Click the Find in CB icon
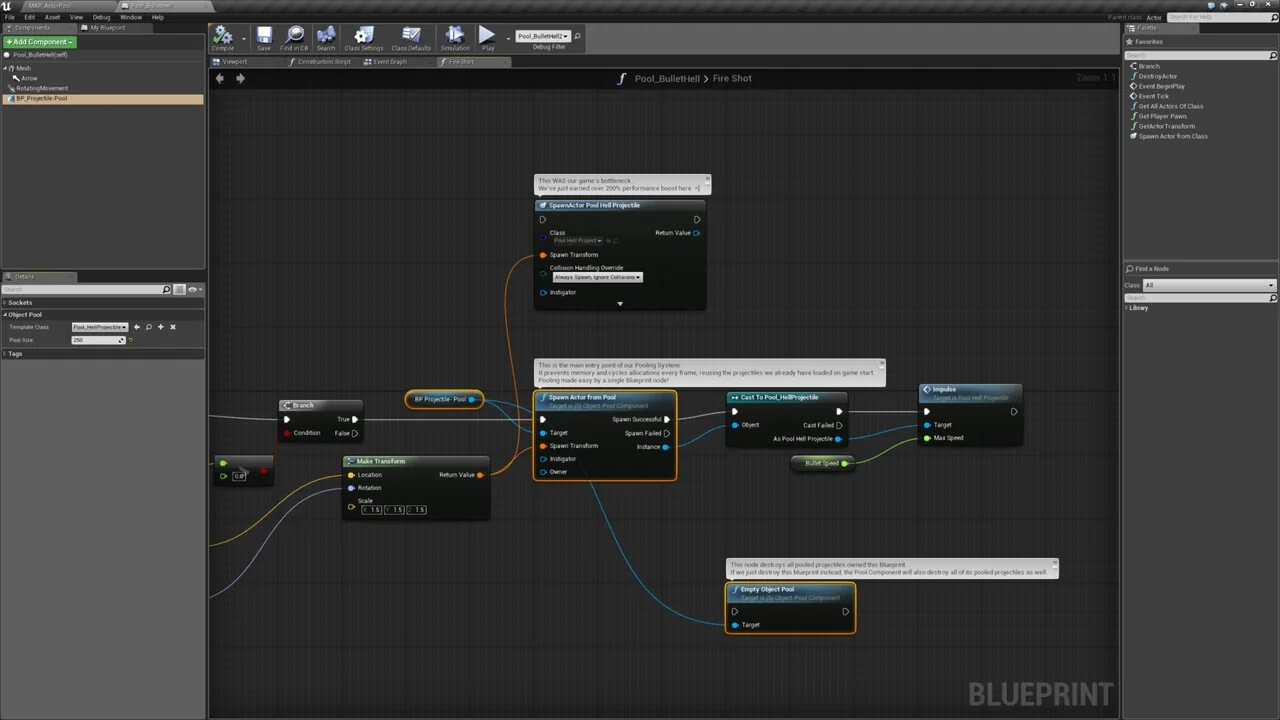The image size is (1280, 720). point(295,37)
